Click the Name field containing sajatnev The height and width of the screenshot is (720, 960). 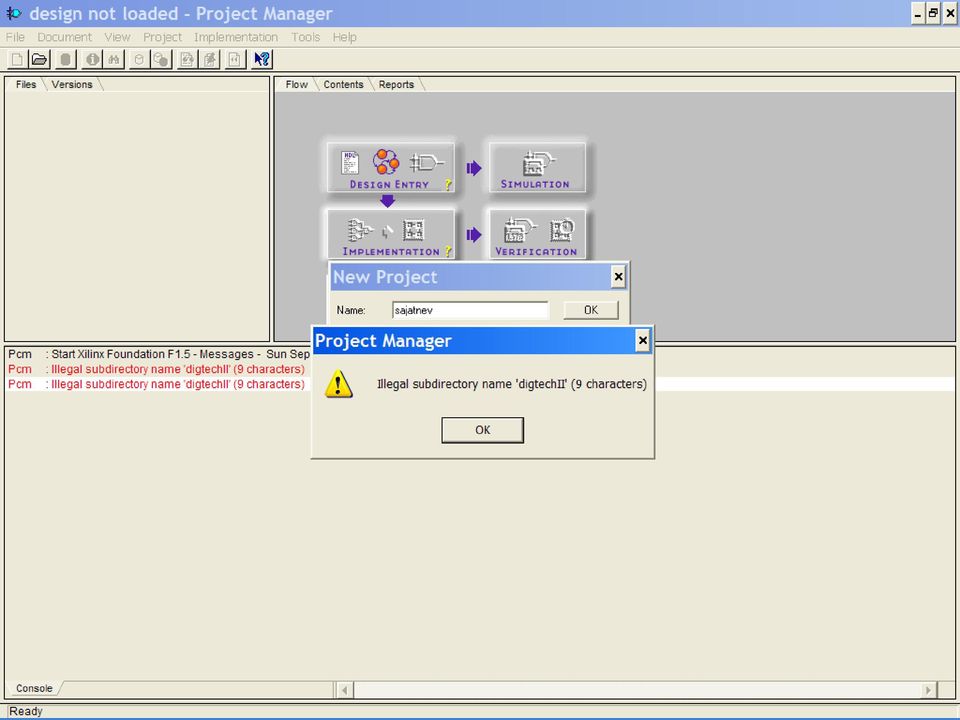pyautogui.click(x=470, y=310)
